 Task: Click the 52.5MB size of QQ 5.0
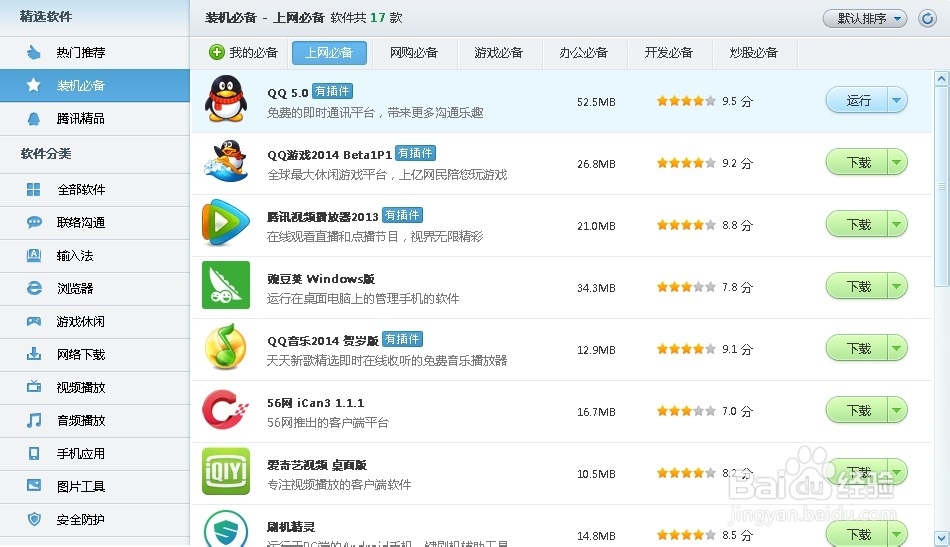tap(596, 102)
